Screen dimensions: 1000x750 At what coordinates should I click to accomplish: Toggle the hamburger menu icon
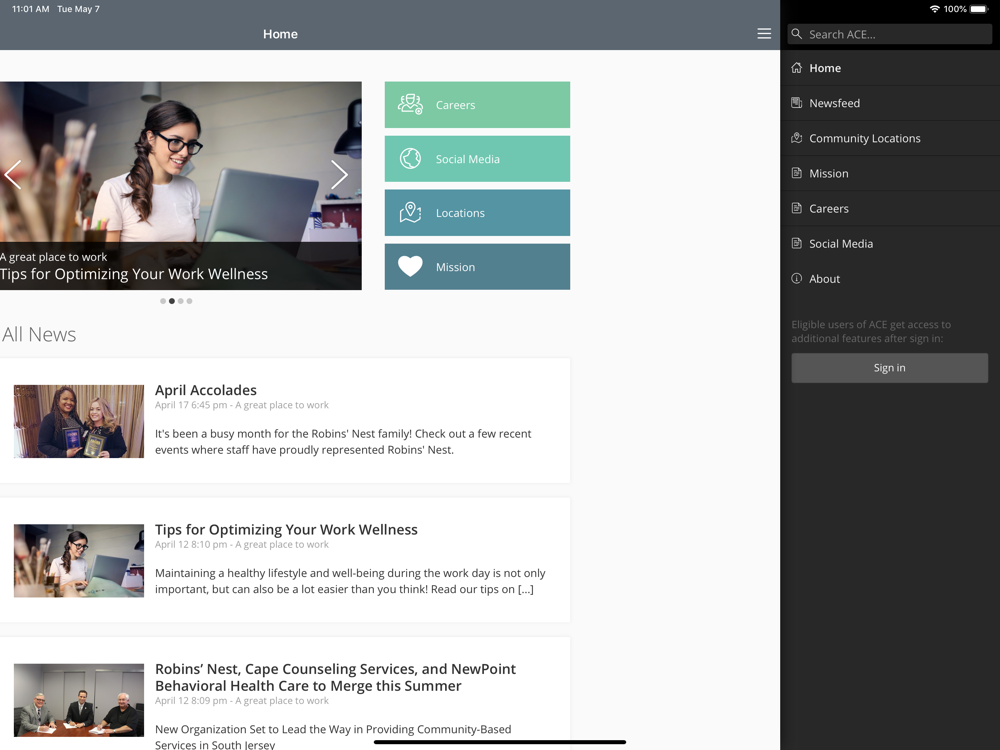764,34
